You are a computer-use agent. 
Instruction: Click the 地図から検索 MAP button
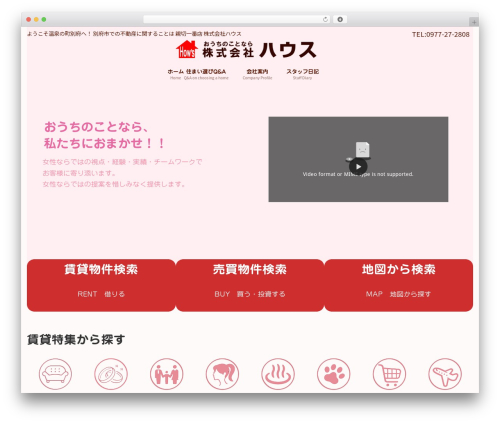pos(399,285)
